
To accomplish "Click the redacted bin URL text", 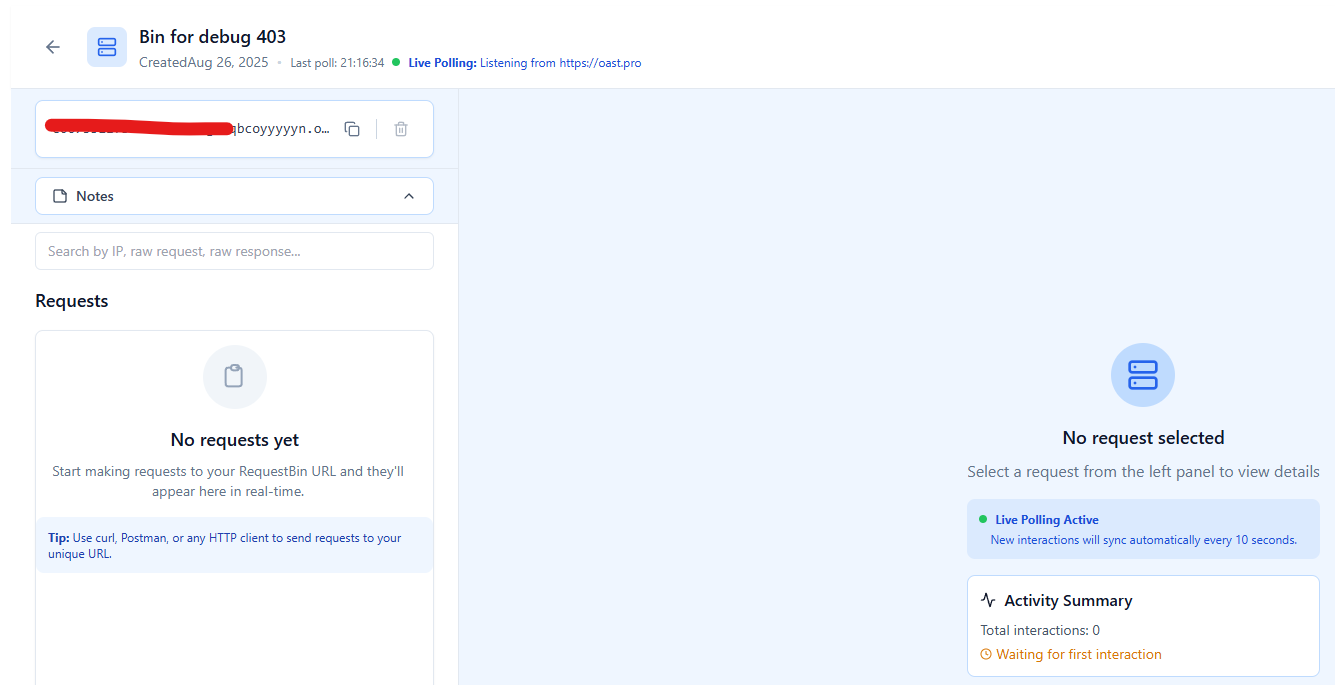I will pyautogui.click(x=188, y=129).
